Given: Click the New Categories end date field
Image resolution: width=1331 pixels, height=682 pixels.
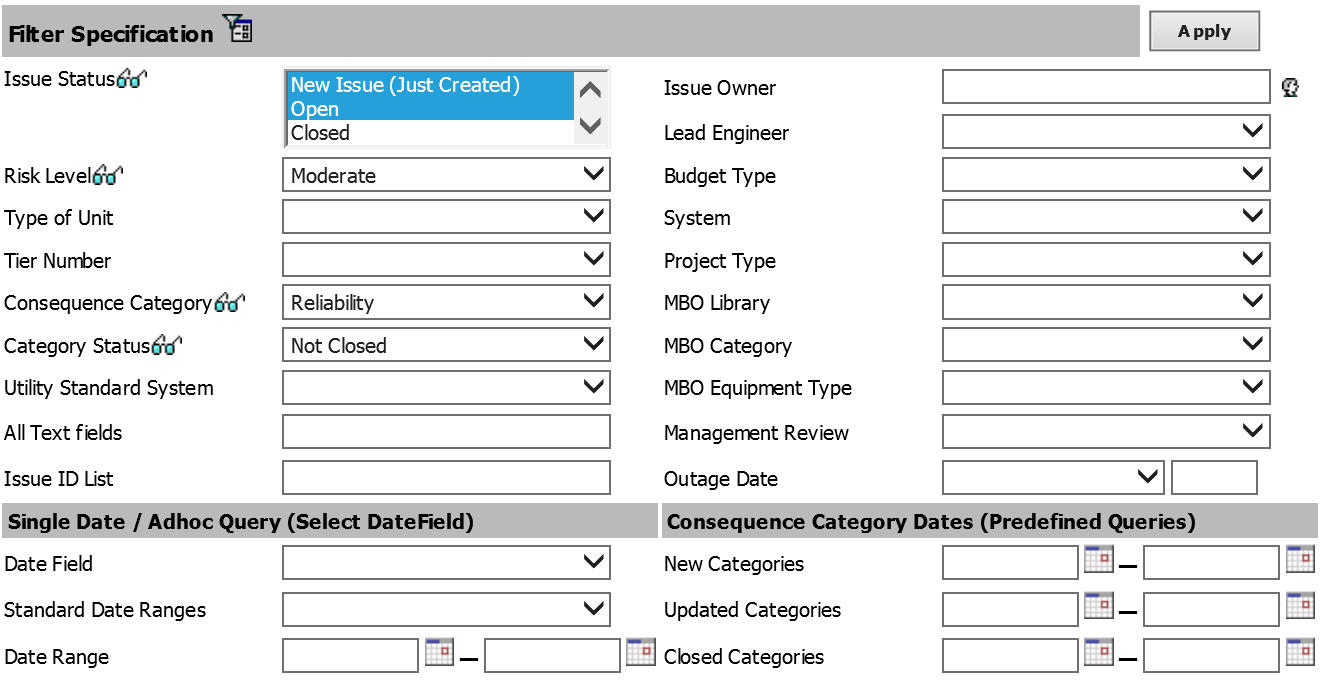Looking at the screenshot, I should [1211, 563].
